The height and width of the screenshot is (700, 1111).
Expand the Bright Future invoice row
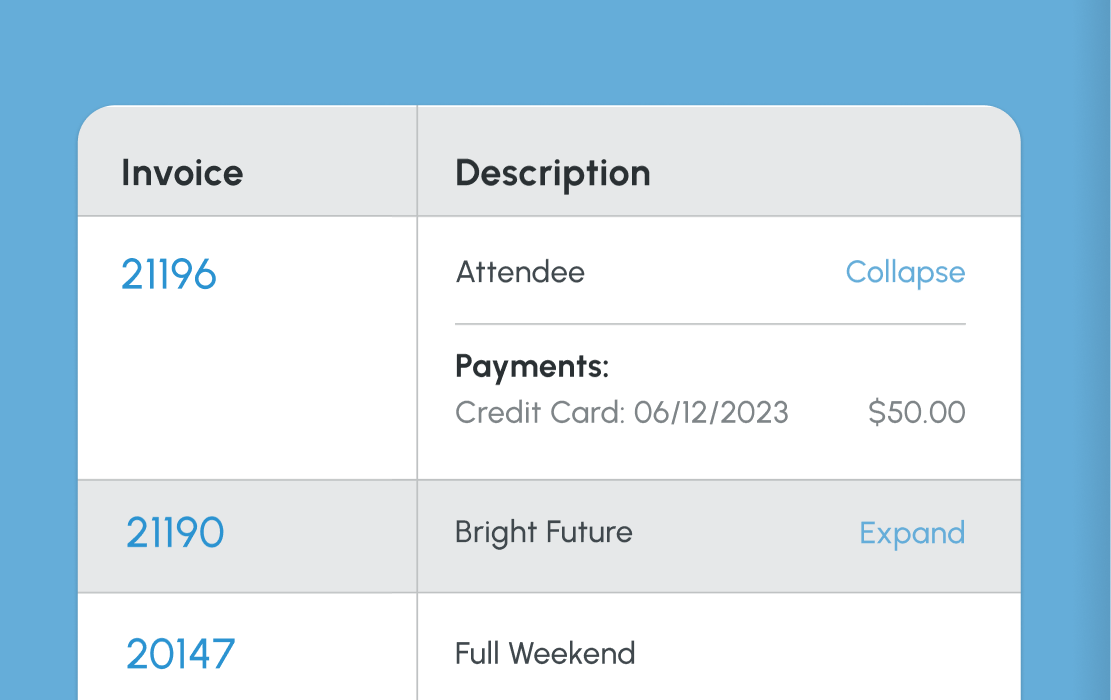coord(912,533)
